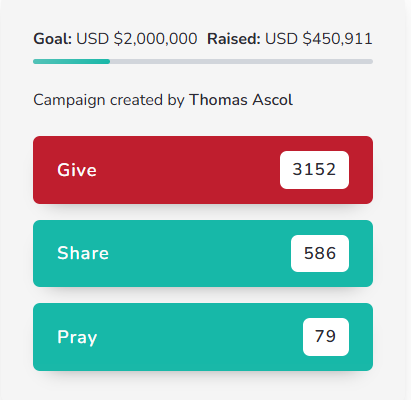
Task: Click the 586 share count badge
Action: click(x=320, y=253)
